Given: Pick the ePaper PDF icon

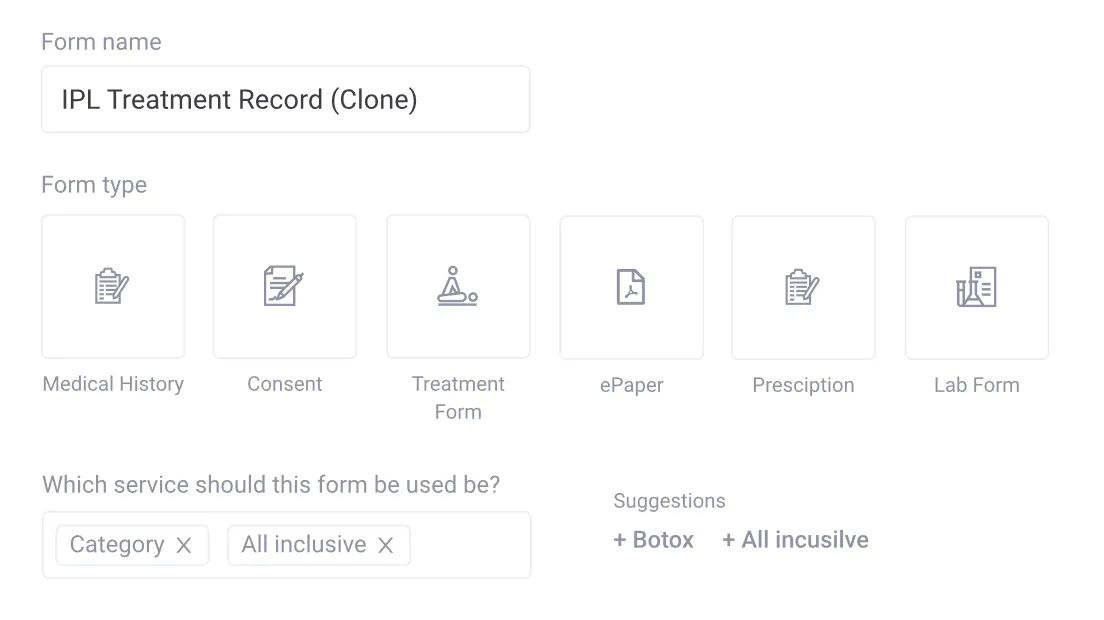Looking at the screenshot, I should tap(631, 288).
